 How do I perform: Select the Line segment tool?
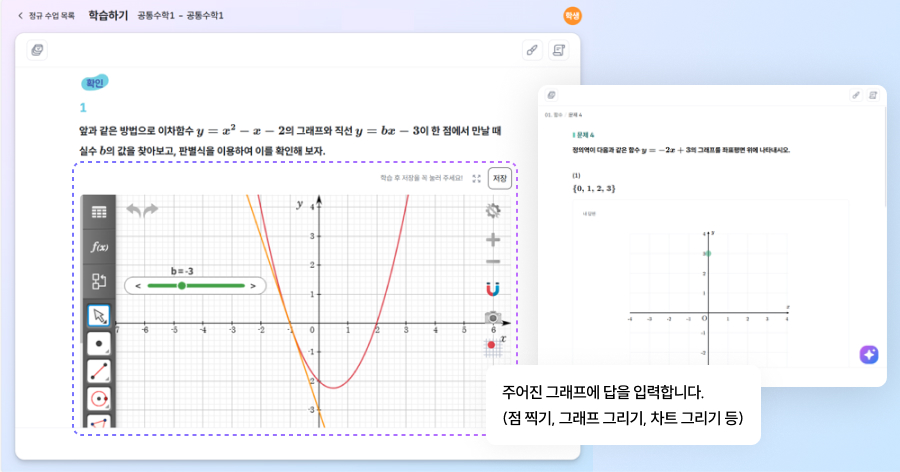tap(99, 372)
